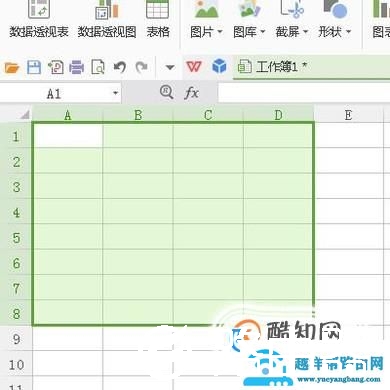Open quick access toolbar customize dropdown
The image size is (390, 390).
(170, 68)
